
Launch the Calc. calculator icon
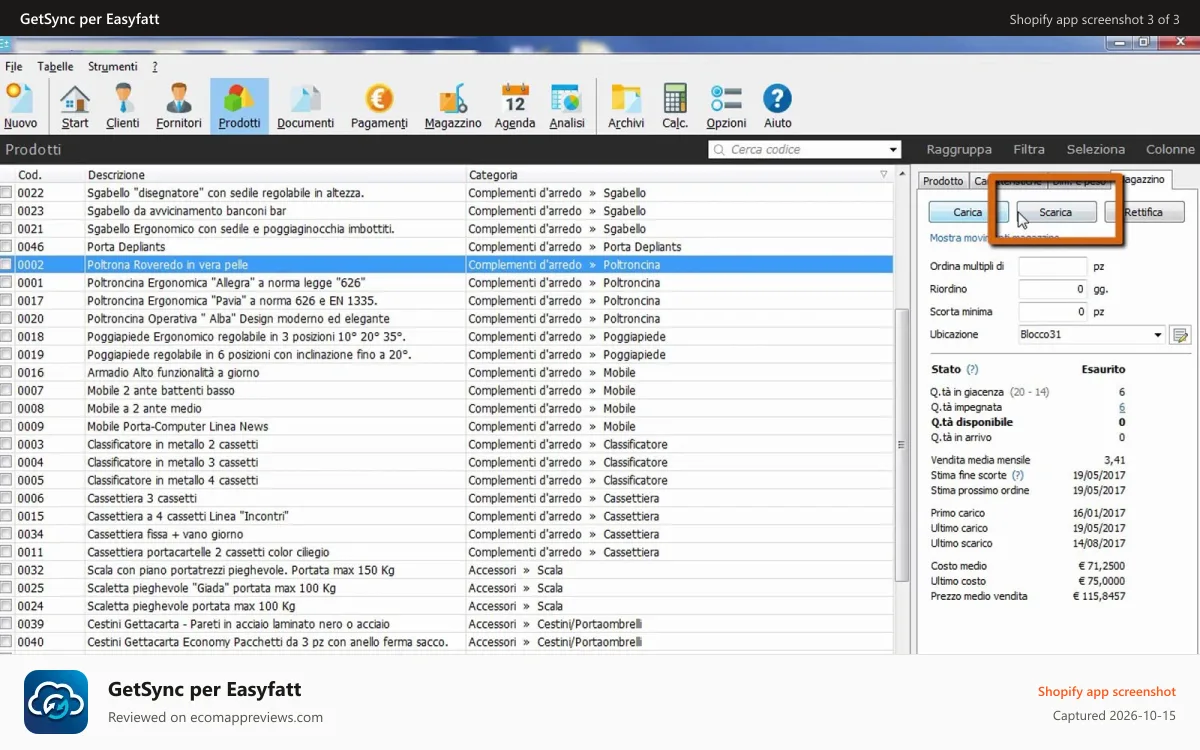[675, 106]
